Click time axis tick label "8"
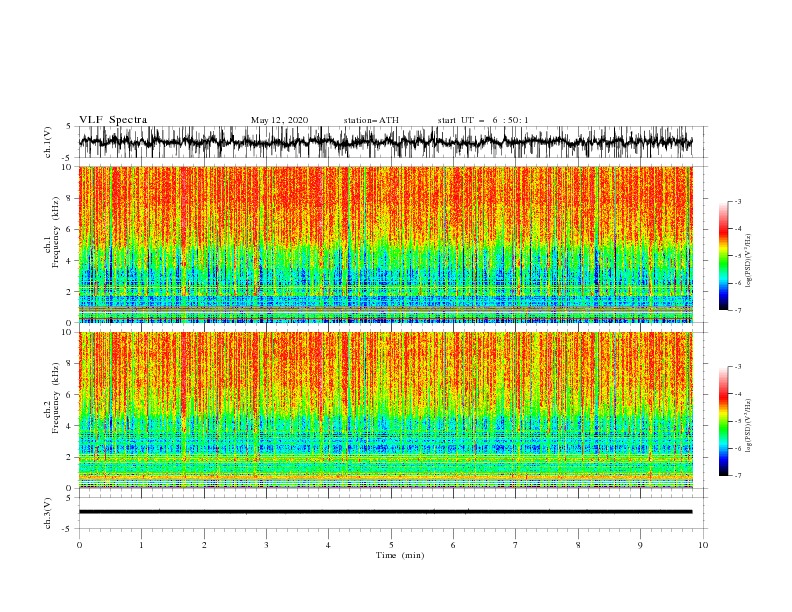Image resolution: width=792 pixels, height=612 pixels. tap(578, 545)
